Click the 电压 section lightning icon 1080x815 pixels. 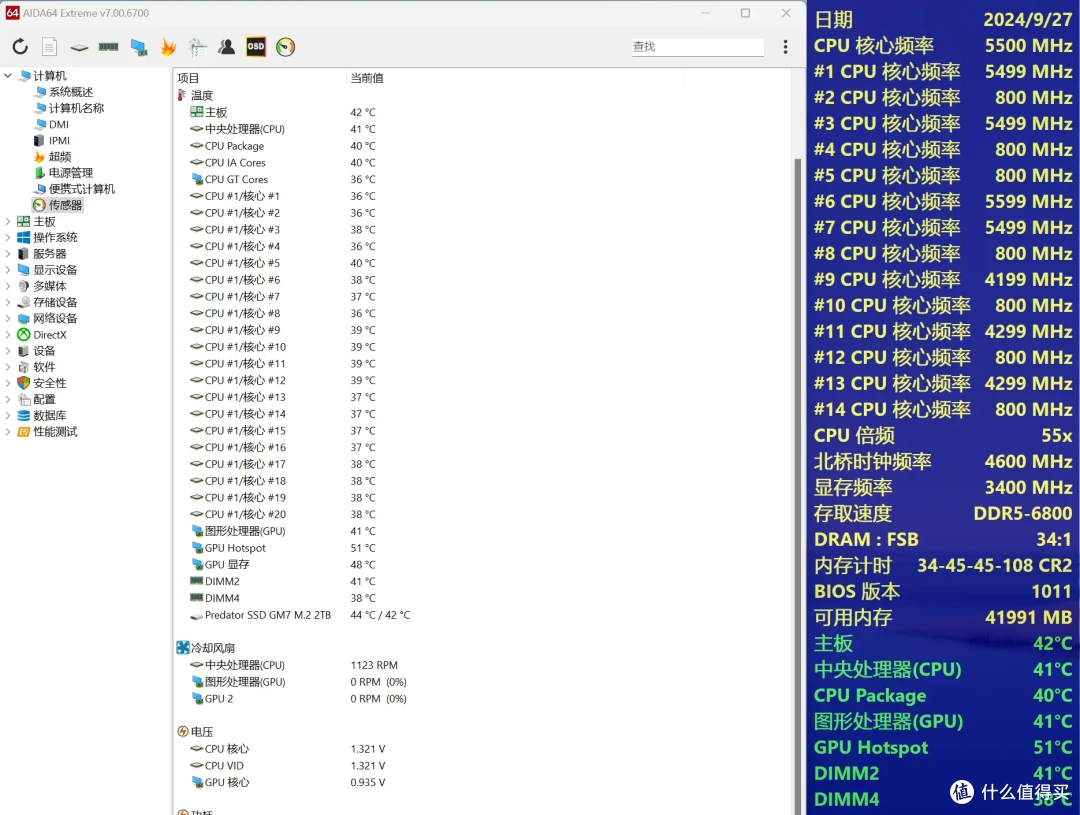[x=183, y=732]
